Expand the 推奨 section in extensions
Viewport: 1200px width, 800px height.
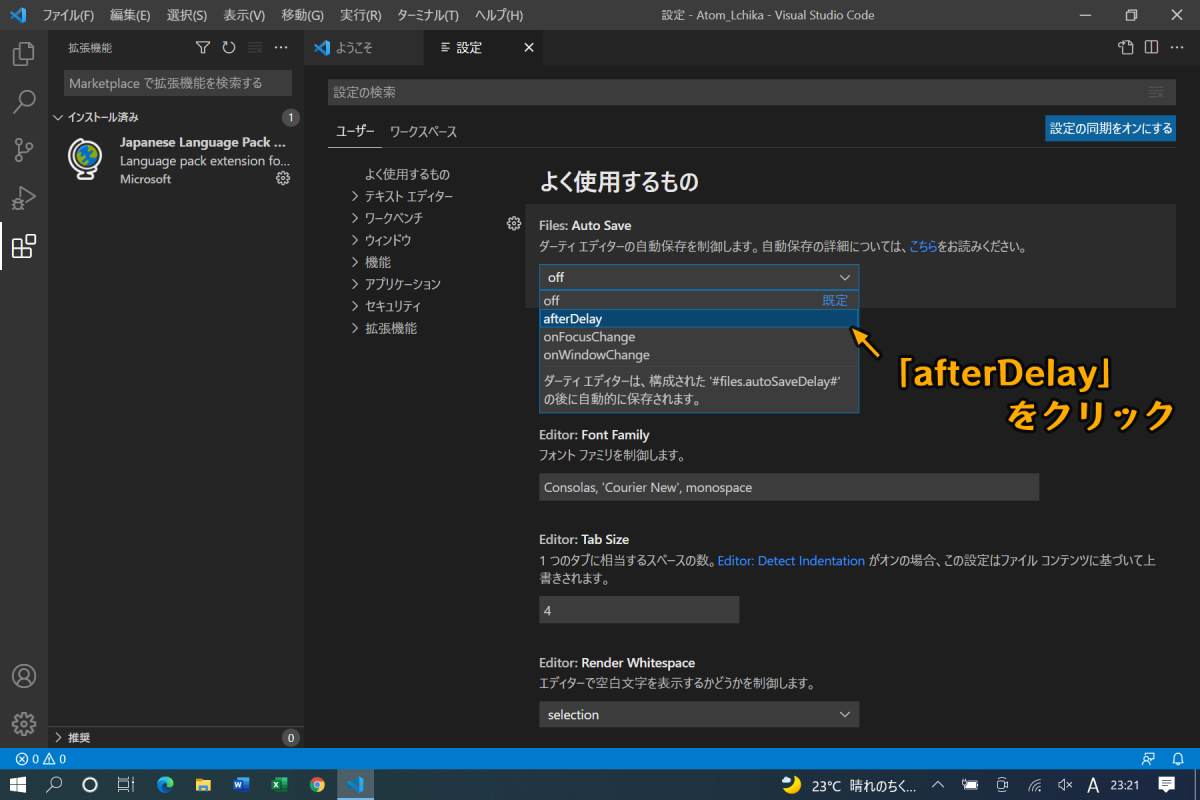click(79, 738)
